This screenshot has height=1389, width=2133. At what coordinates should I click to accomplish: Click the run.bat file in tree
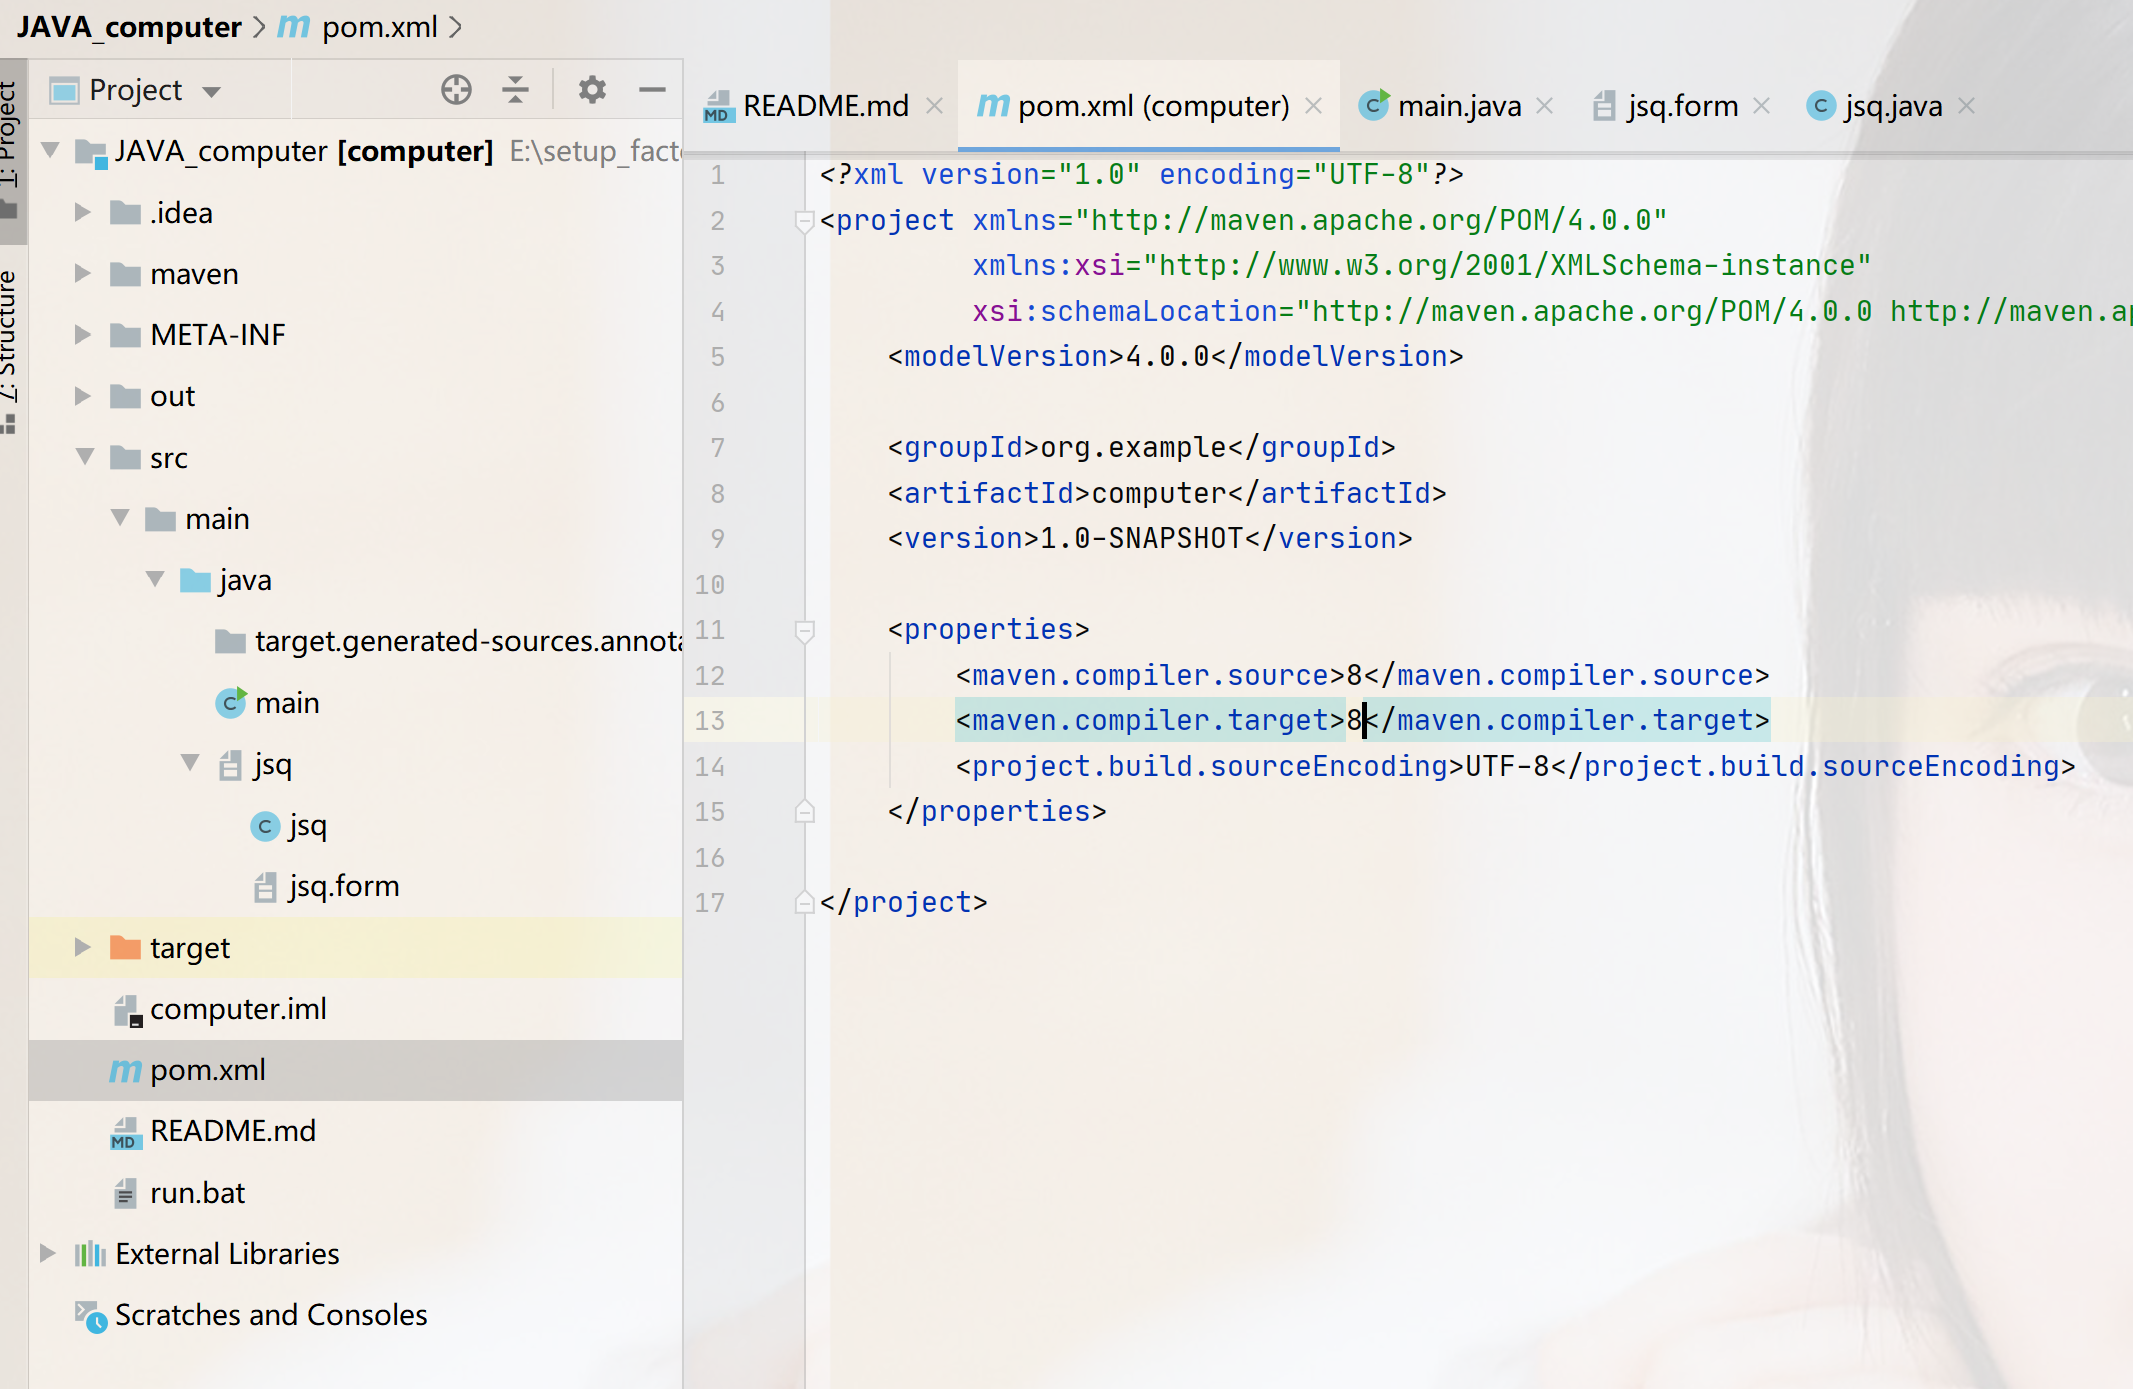point(197,1193)
